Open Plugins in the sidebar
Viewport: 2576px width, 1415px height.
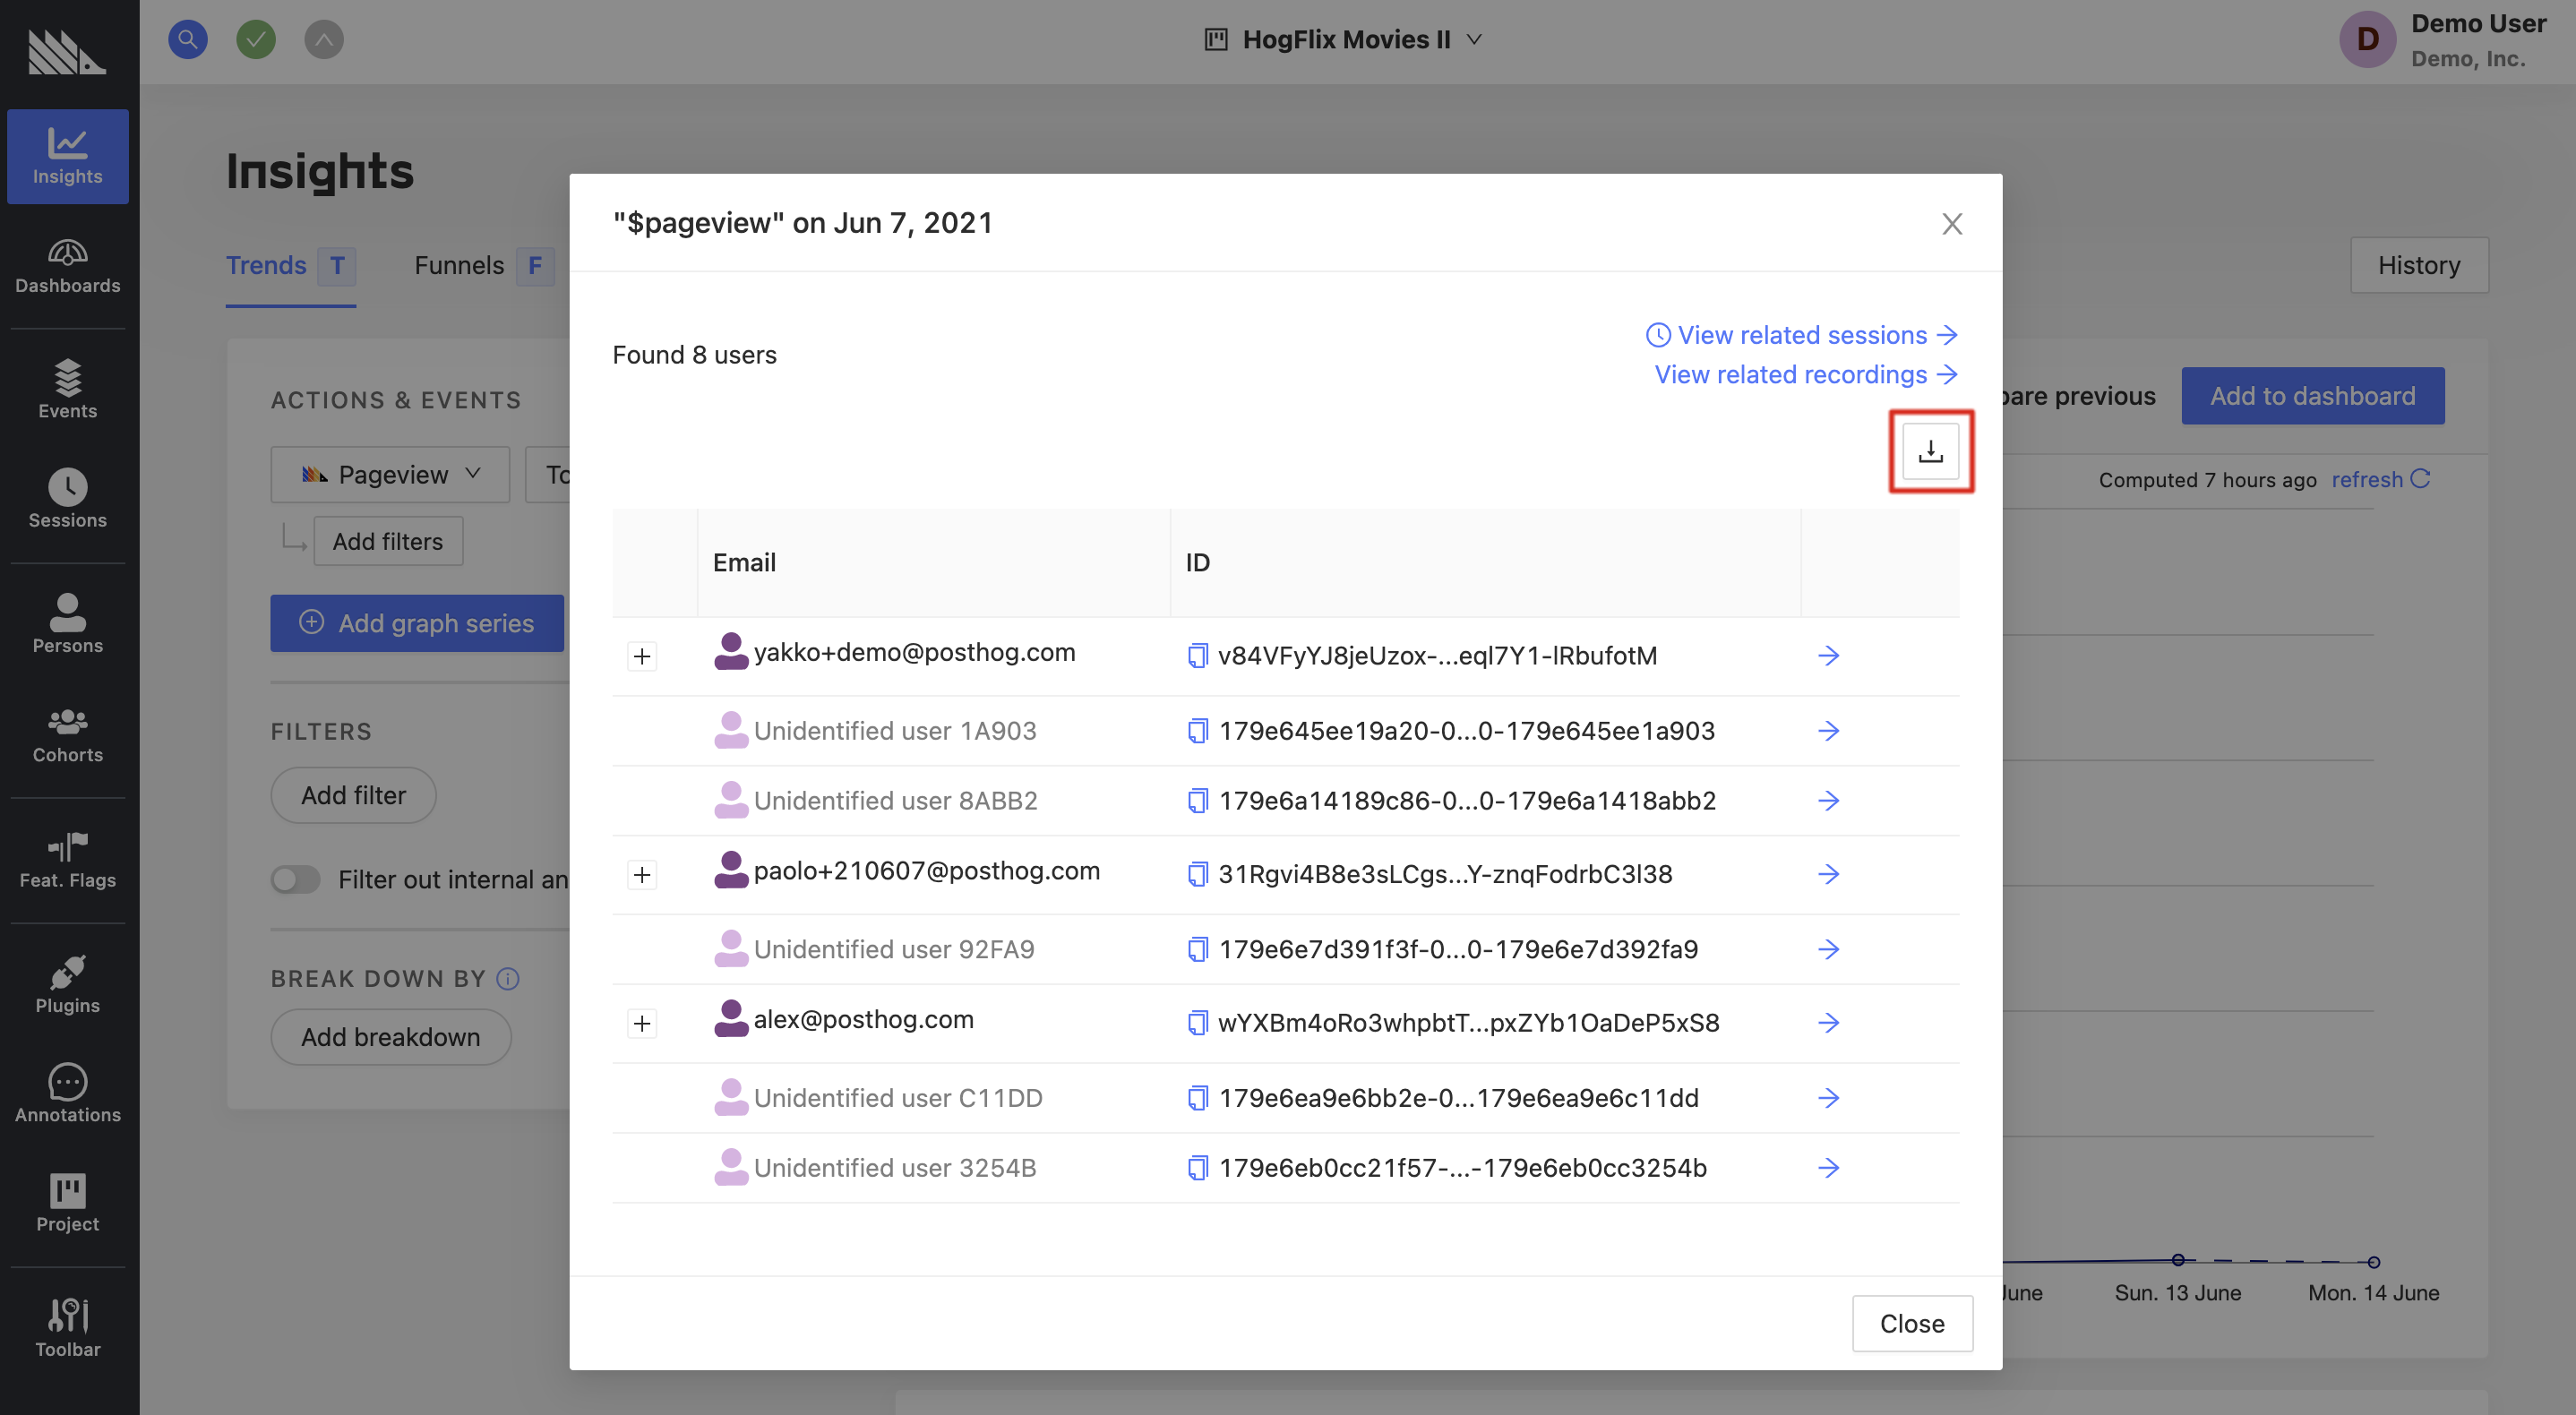click(68, 983)
